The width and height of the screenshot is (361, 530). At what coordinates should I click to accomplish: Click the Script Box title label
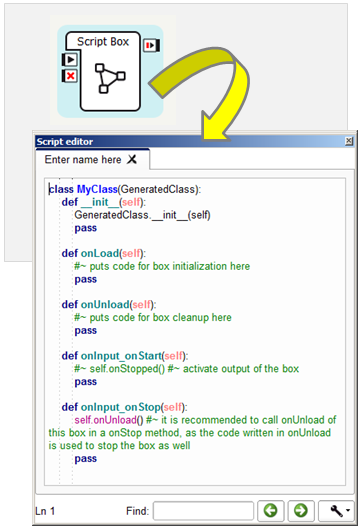point(103,41)
